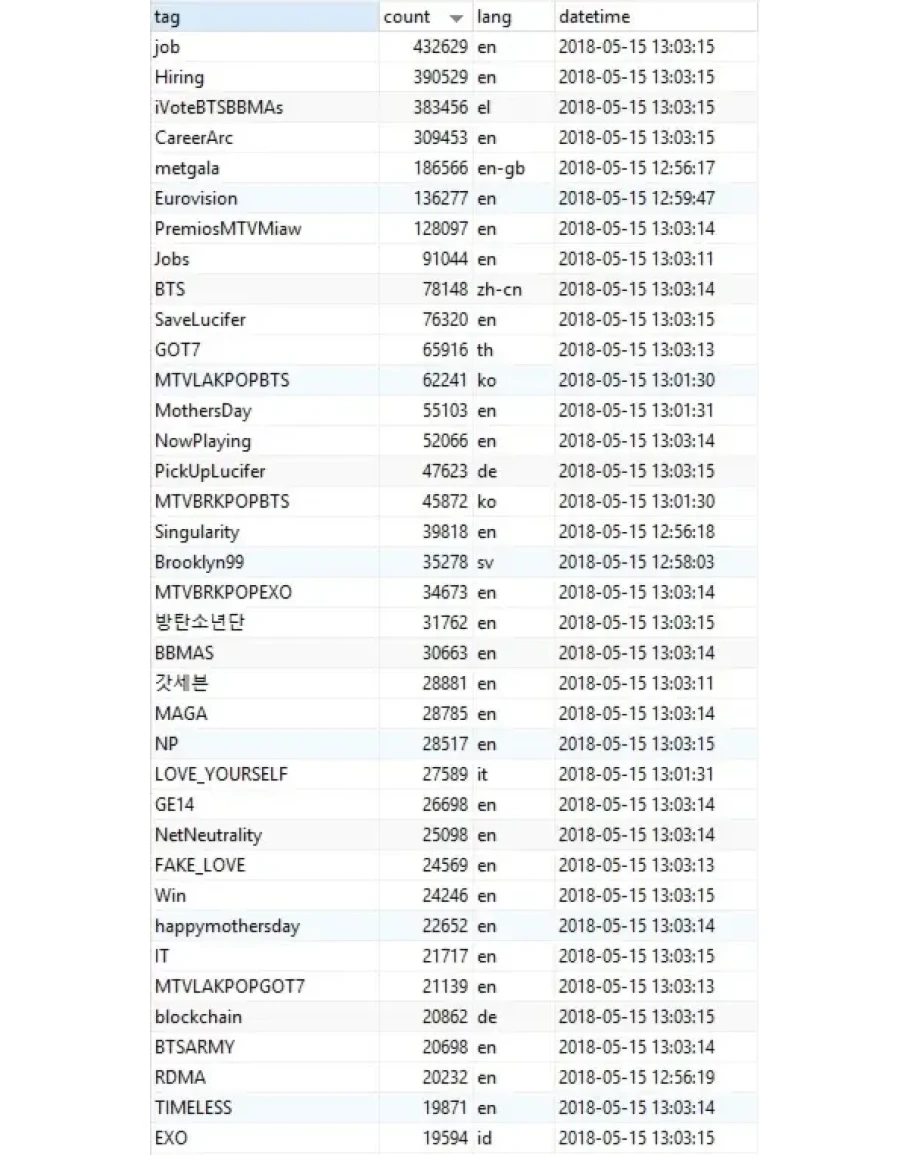Select count value 432629 for job
910x1155 pixels.
[x=440, y=47]
